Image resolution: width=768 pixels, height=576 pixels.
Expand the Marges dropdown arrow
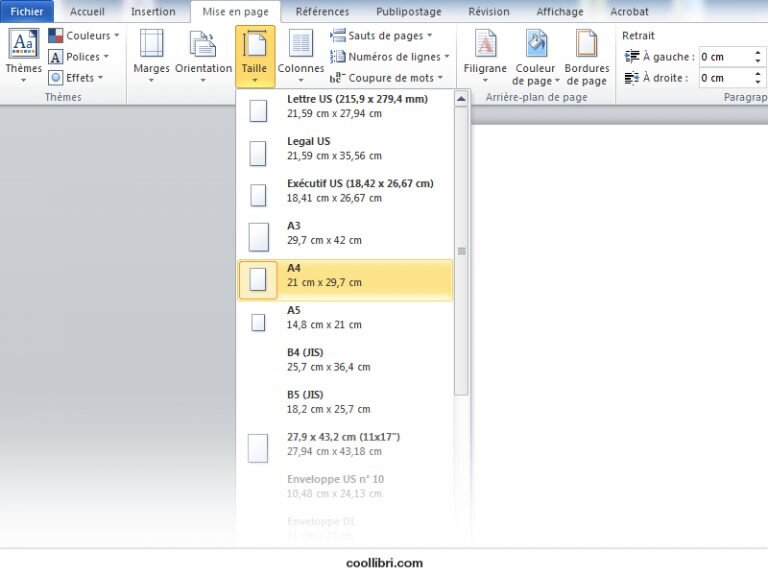[x=151, y=80]
